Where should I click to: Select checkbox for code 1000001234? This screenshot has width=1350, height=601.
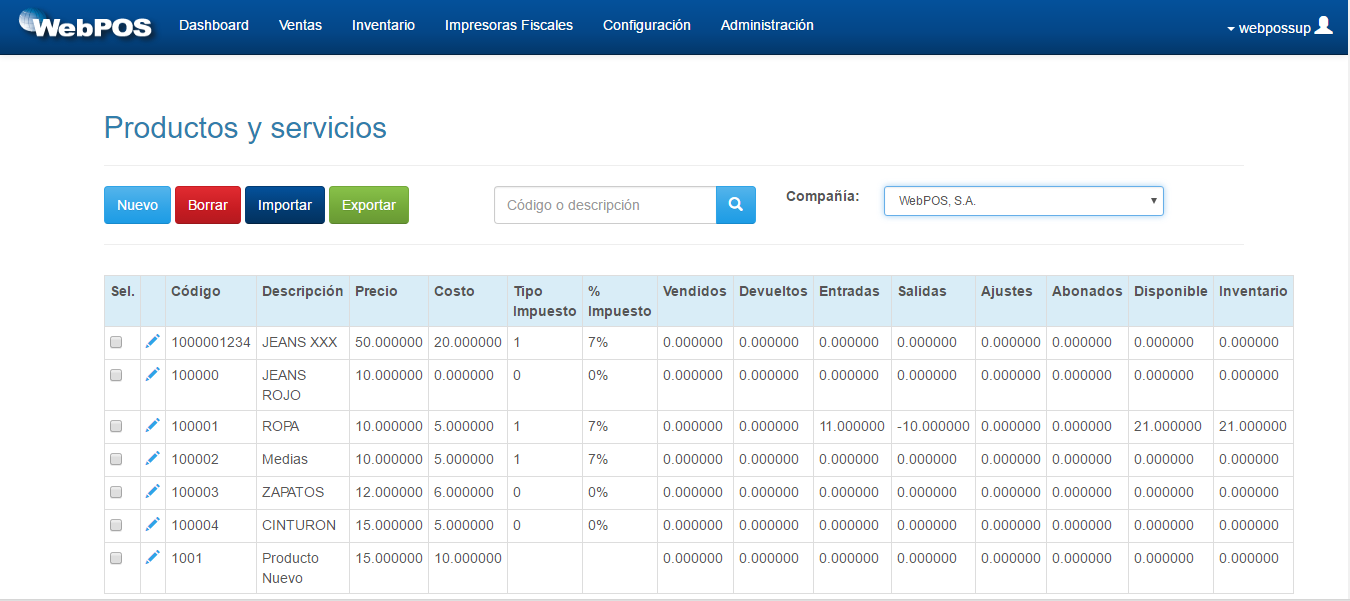coord(116,342)
